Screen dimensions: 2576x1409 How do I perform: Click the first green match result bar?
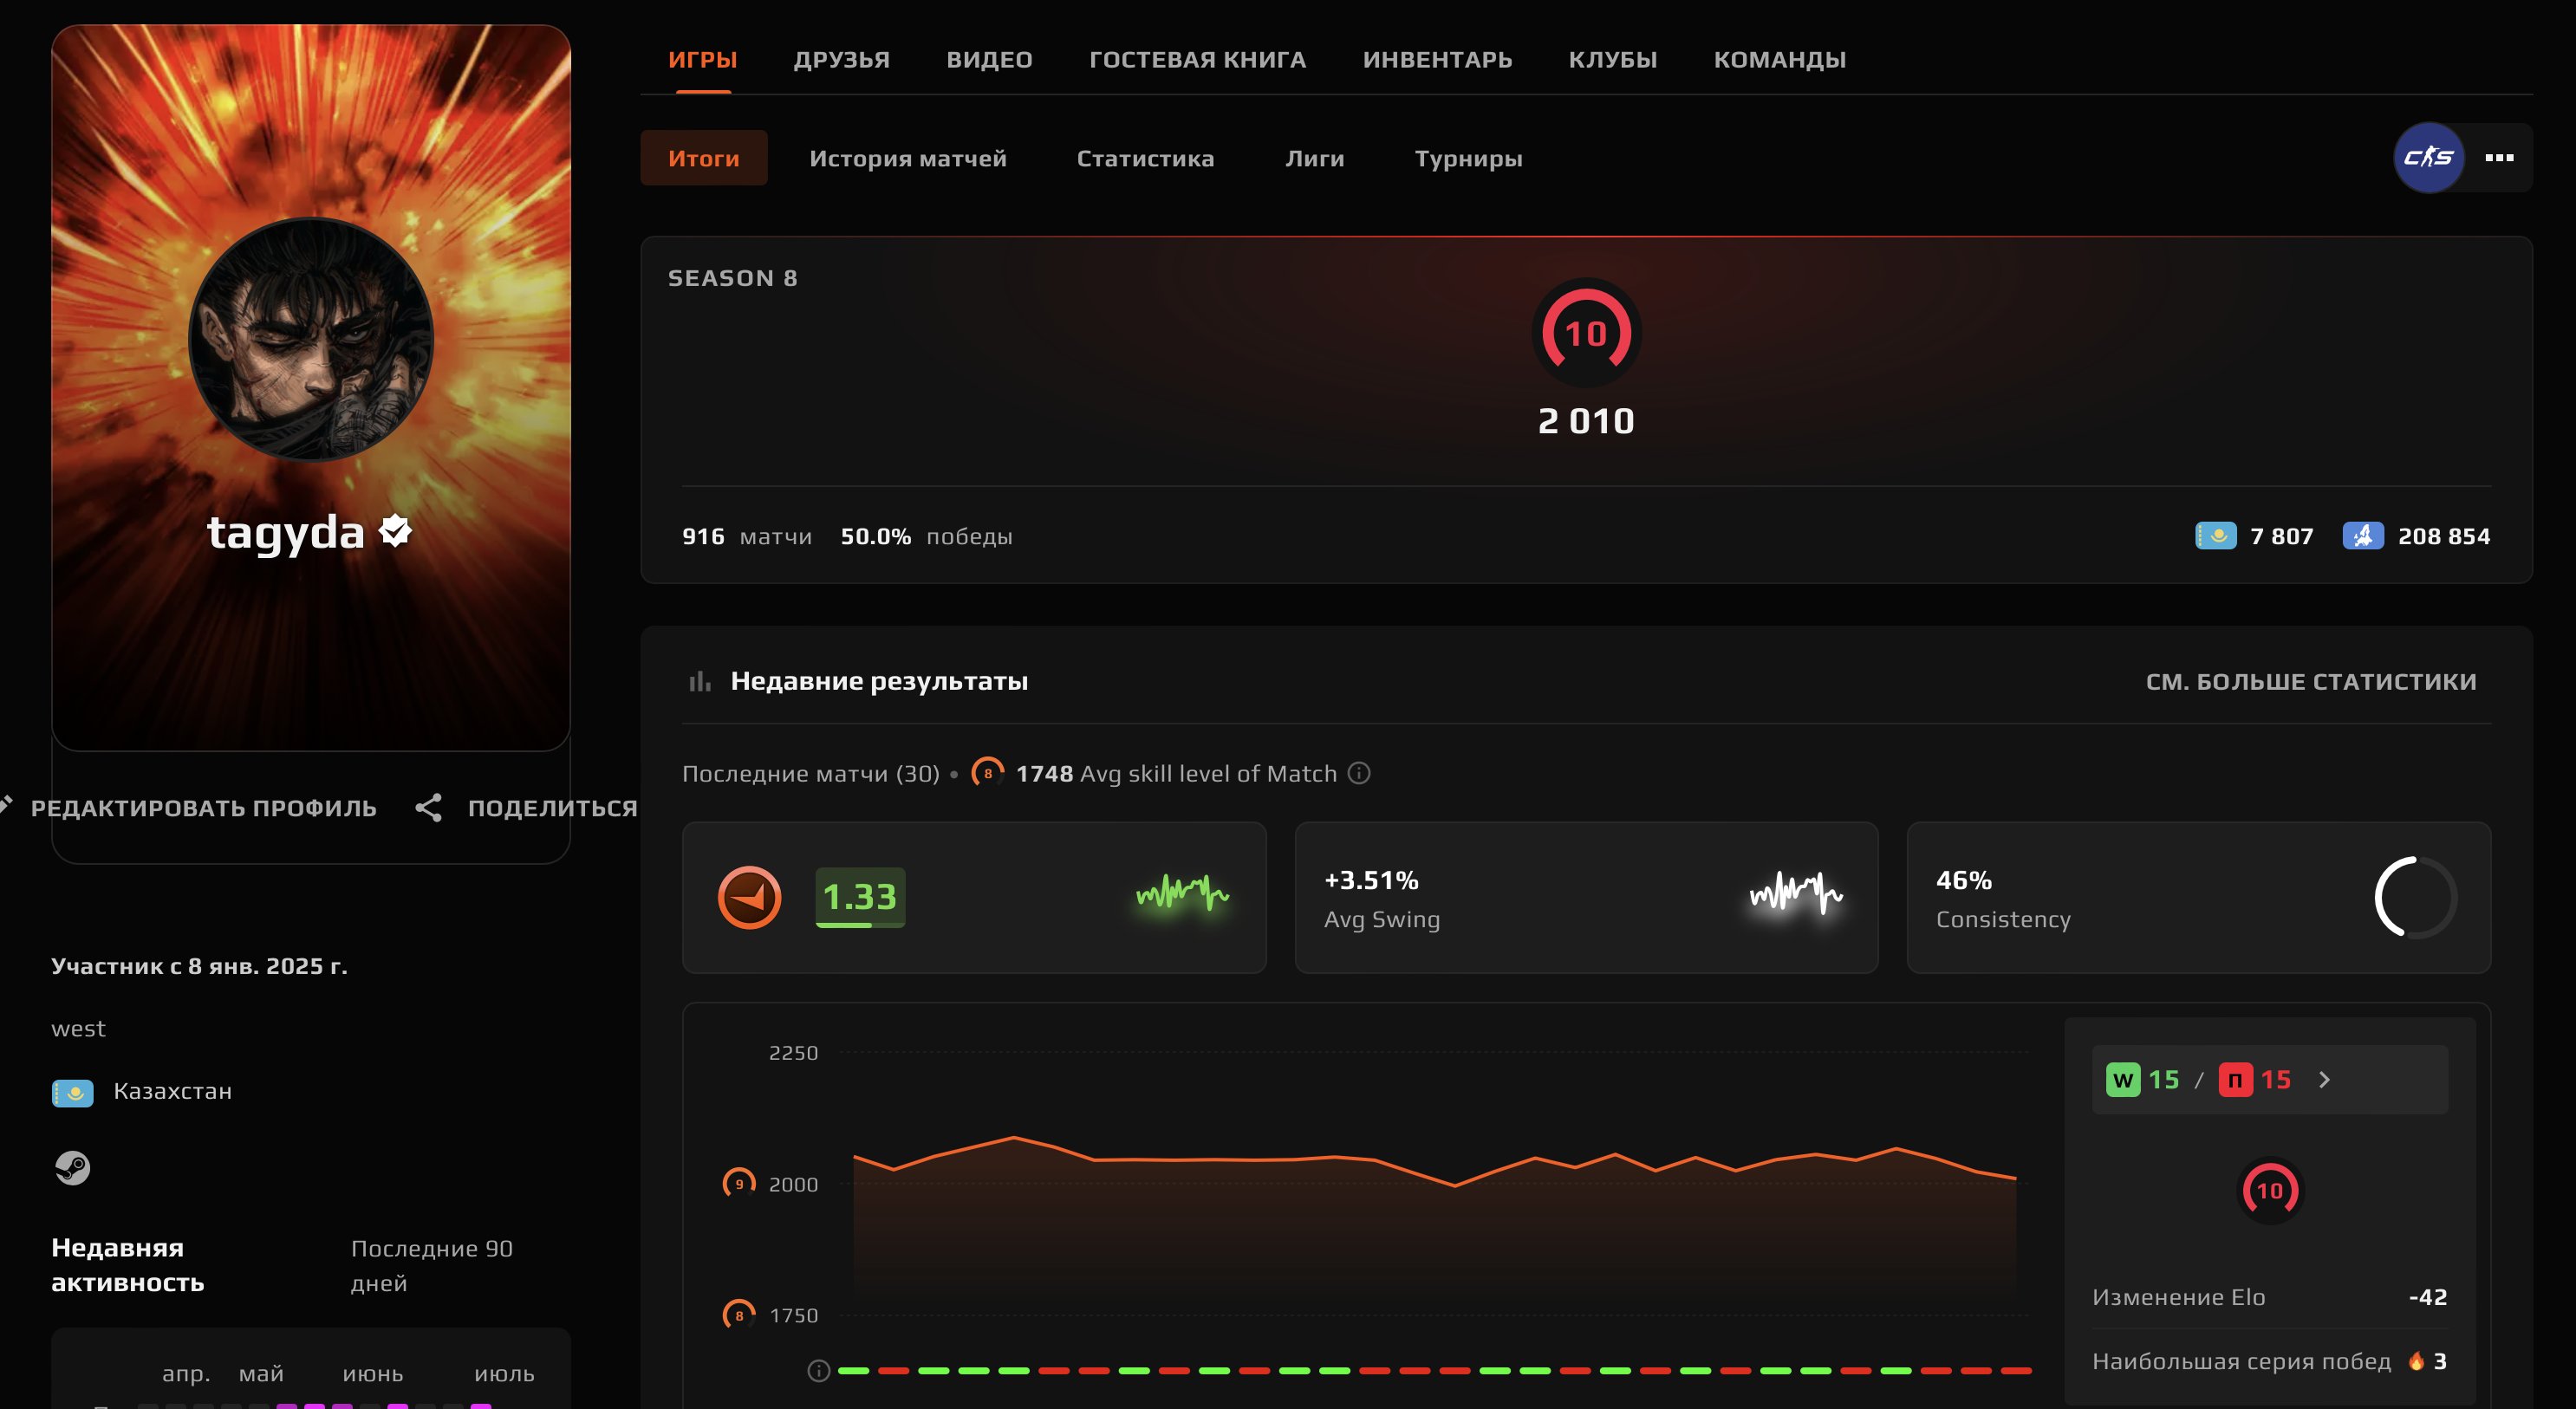pyautogui.click(x=853, y=1371)
